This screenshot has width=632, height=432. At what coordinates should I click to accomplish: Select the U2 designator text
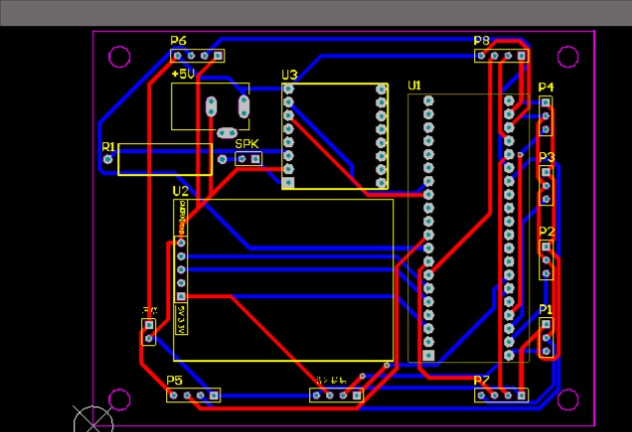tap(180, 191)
